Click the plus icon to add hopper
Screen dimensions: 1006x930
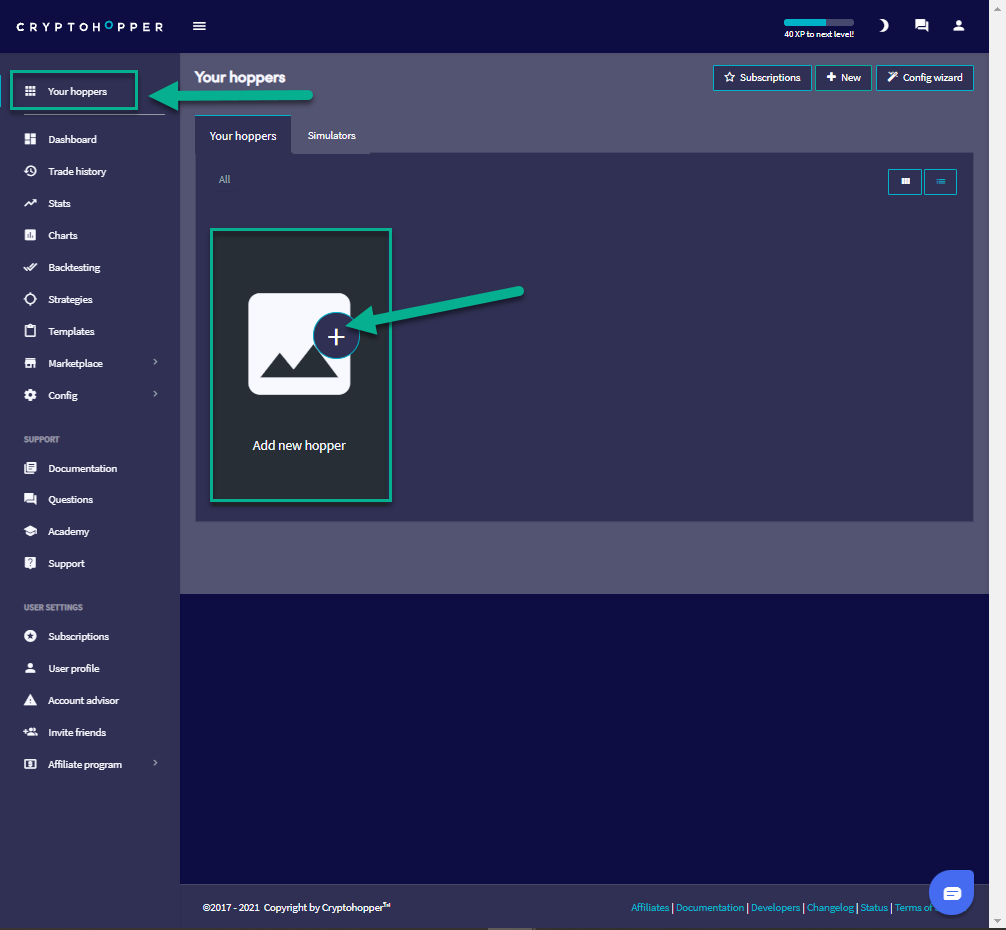click(336, 338)
